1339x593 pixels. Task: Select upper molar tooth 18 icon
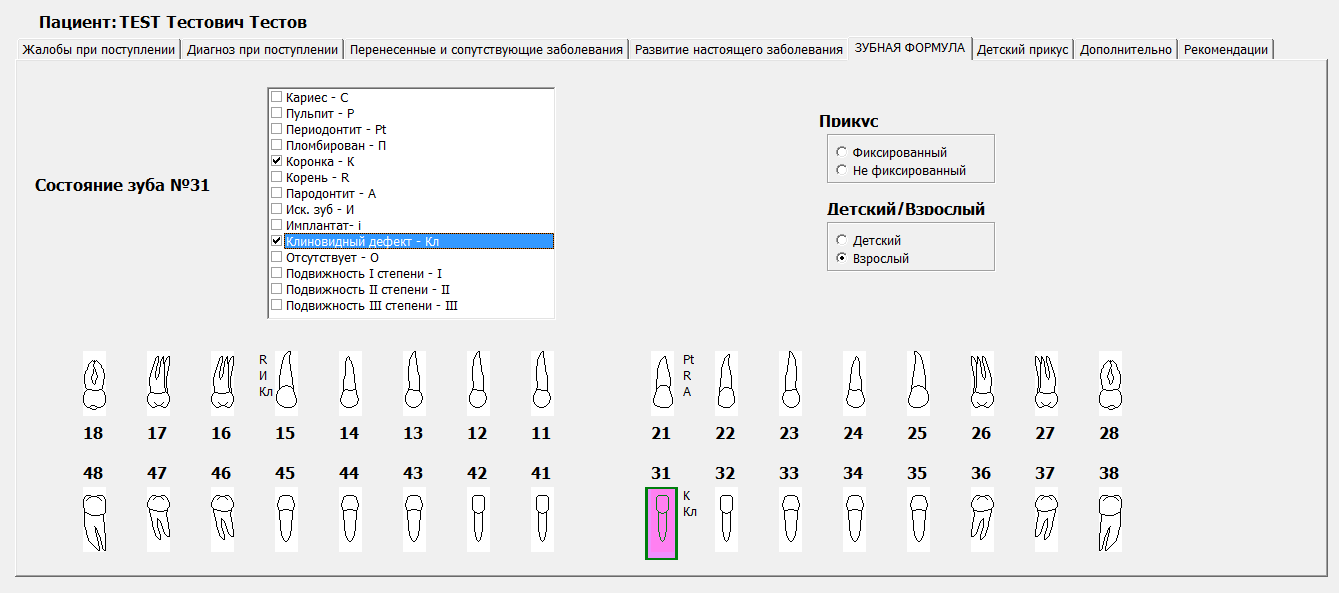pos(93,385)
